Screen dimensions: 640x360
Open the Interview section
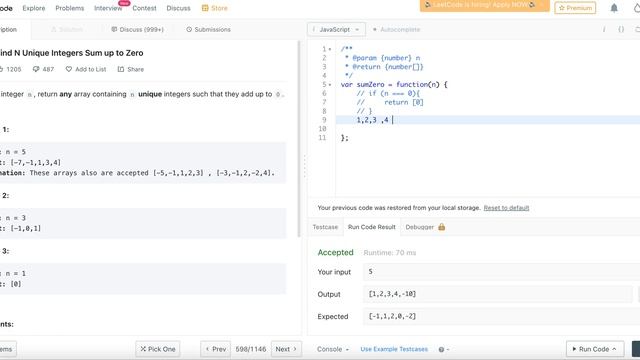[108, 8]
